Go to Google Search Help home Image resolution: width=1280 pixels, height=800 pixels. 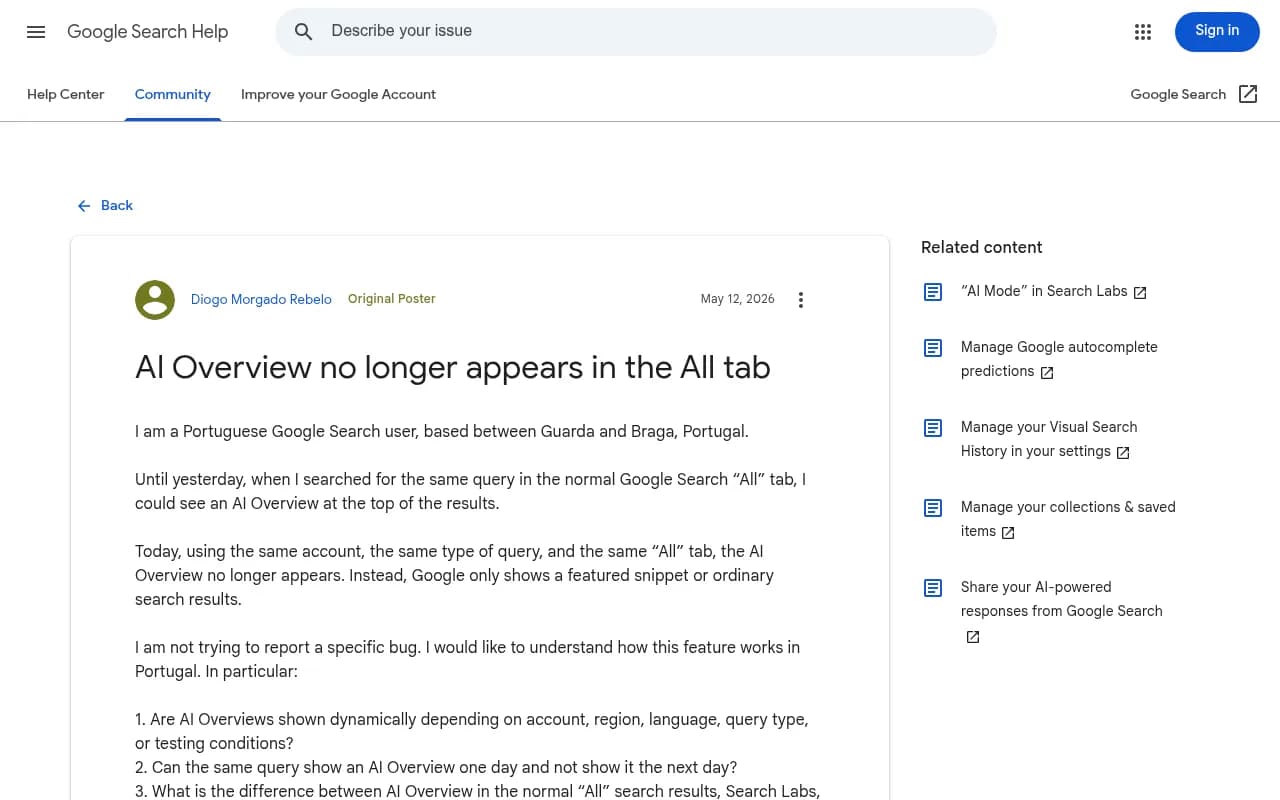(x=148, y=32)
